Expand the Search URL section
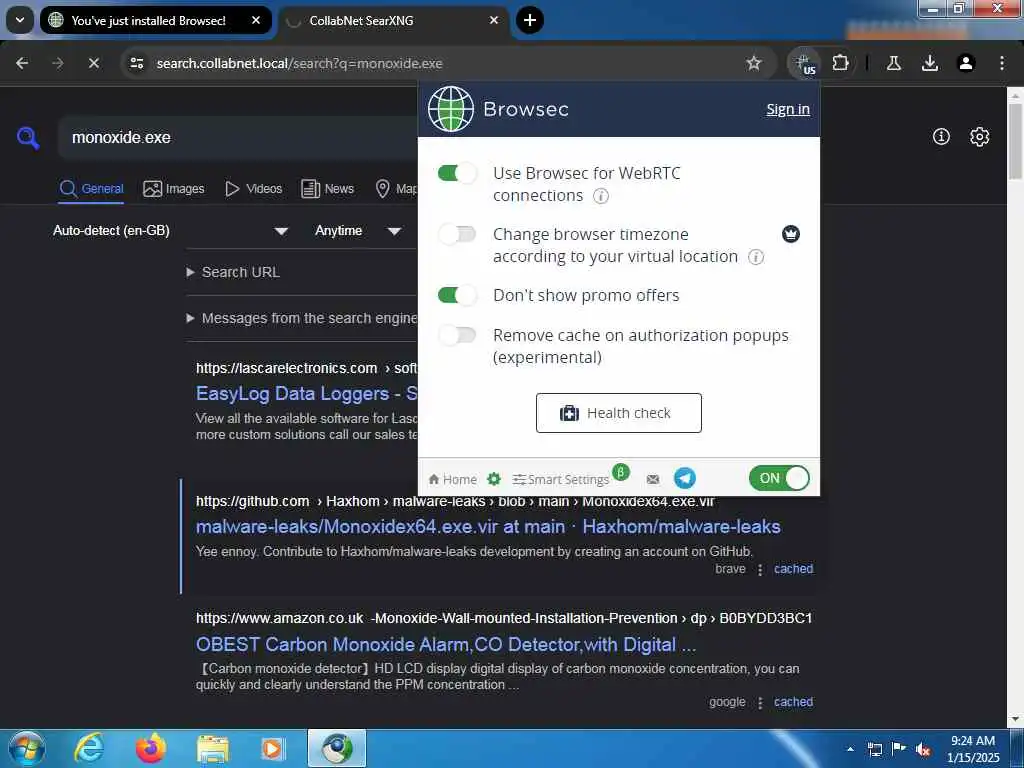 coord(234,272)
